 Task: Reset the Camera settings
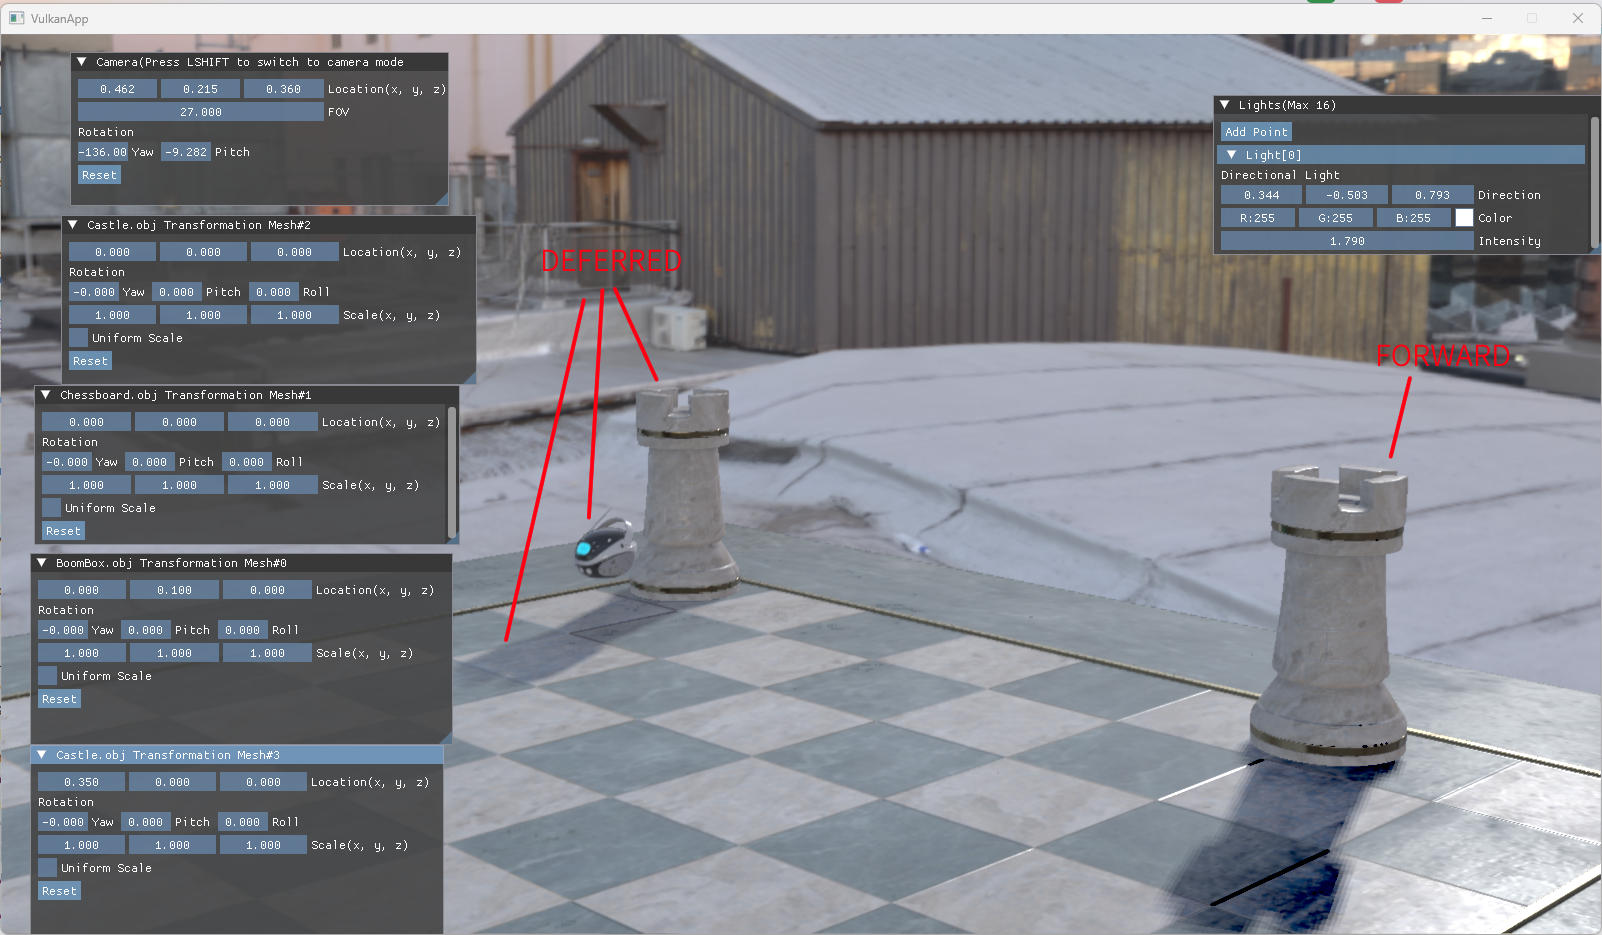pos(99,175)
